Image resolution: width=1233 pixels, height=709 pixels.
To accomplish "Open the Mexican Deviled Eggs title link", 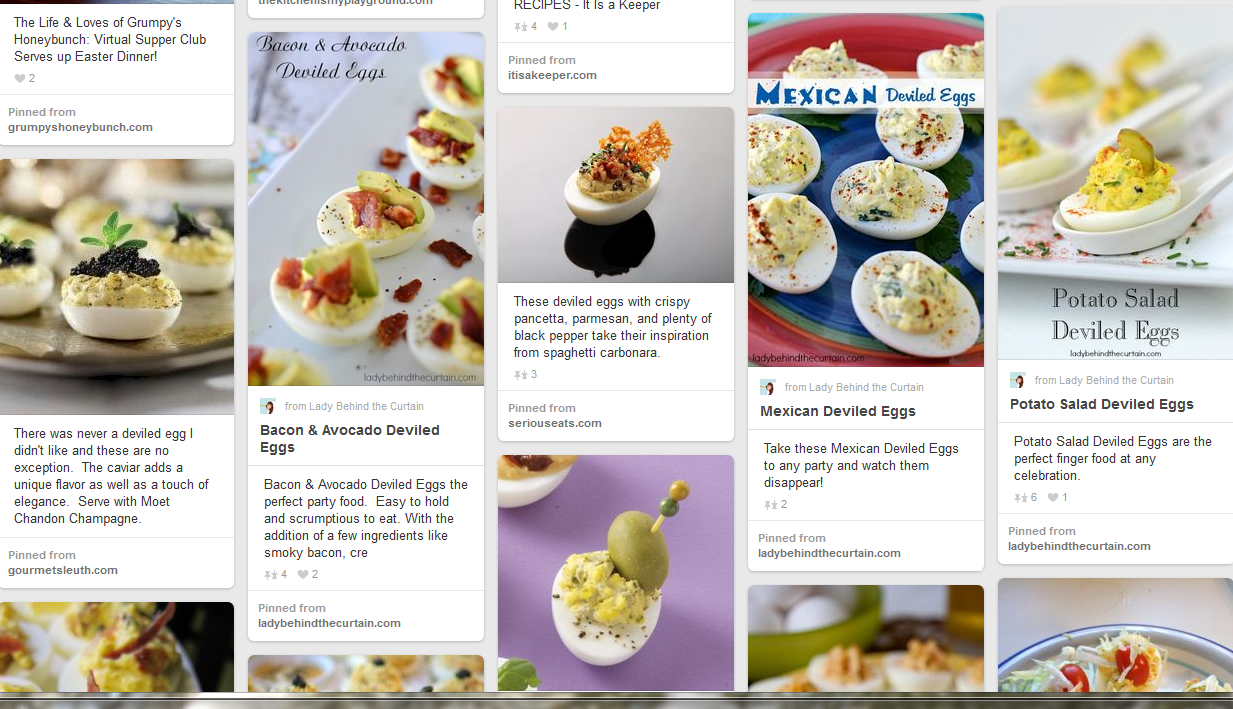I will (838, 411).
